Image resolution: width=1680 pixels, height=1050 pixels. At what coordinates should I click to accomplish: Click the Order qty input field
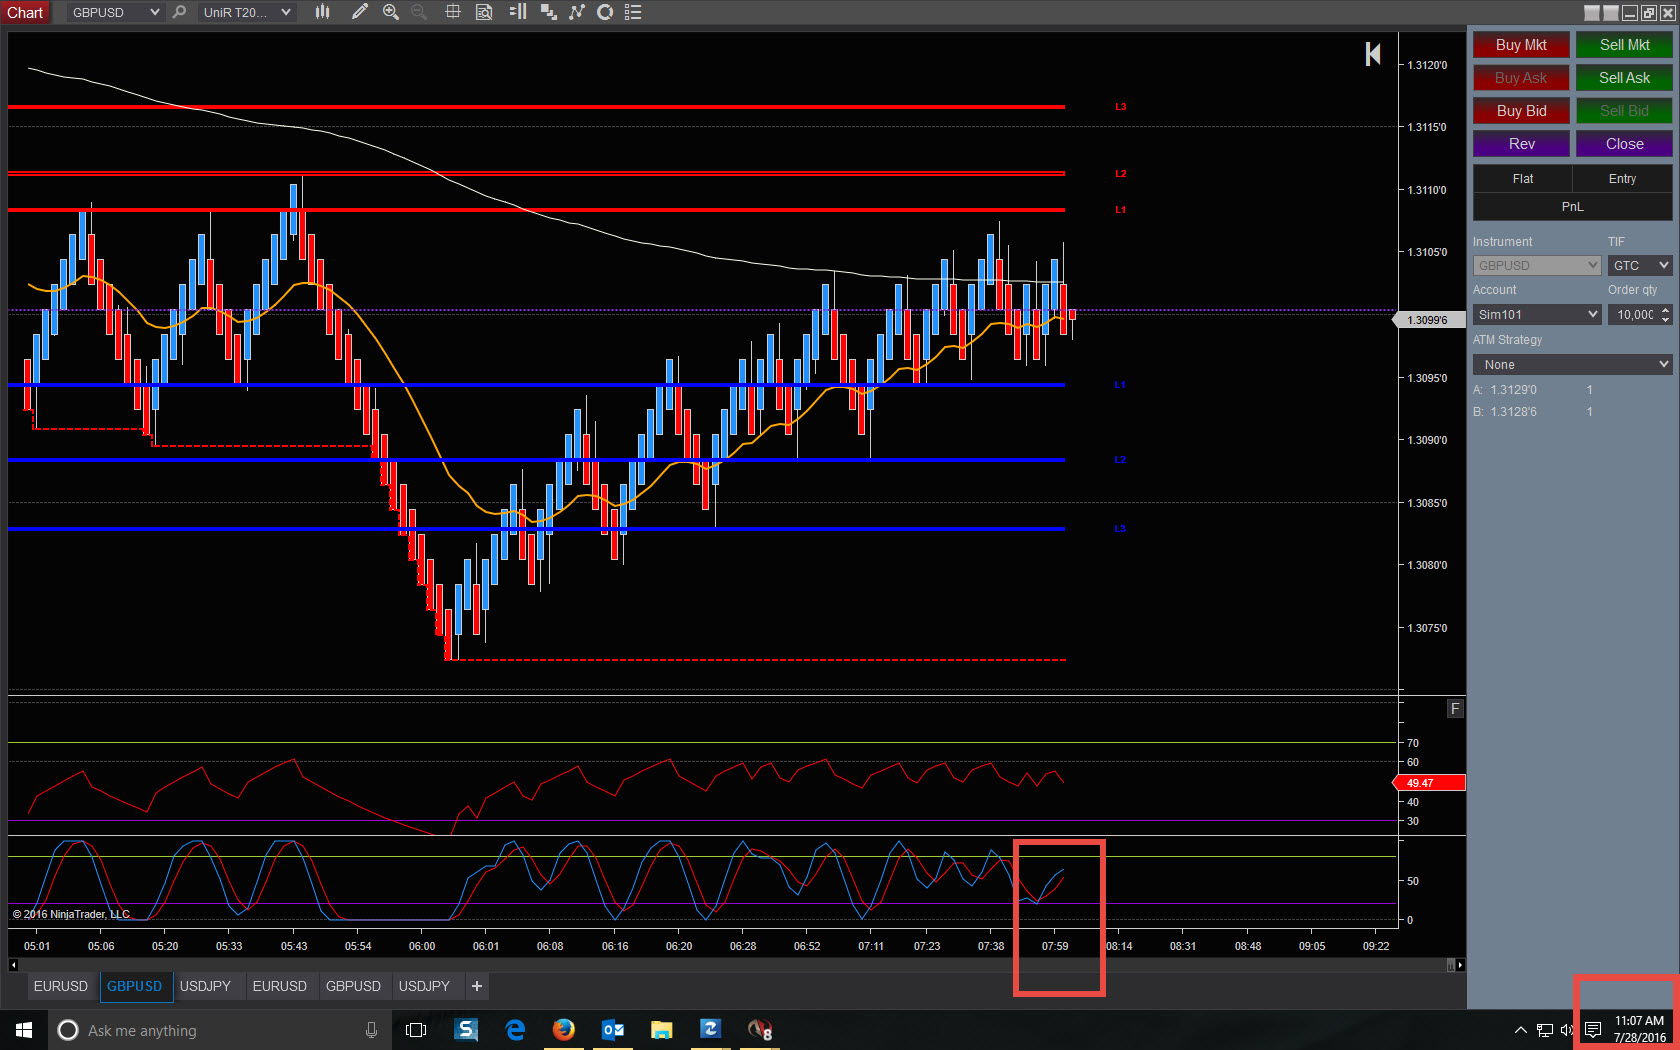pyautogui.click(x=1634, y=315)
